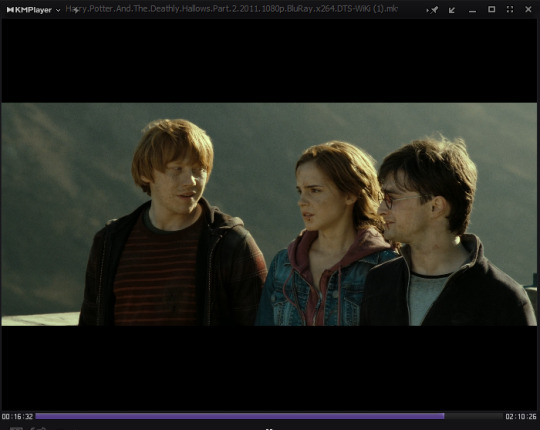
Task: Close the KMPlayer window
Action: pyautogui.click(x=528, y=10)
